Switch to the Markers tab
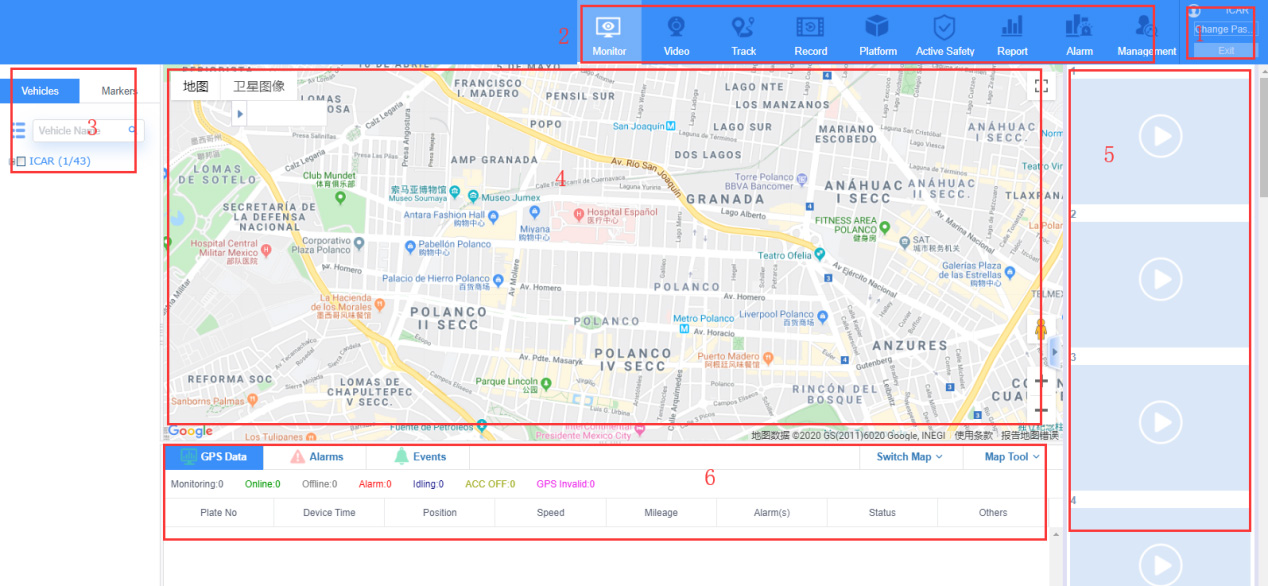 click(119, 91)
